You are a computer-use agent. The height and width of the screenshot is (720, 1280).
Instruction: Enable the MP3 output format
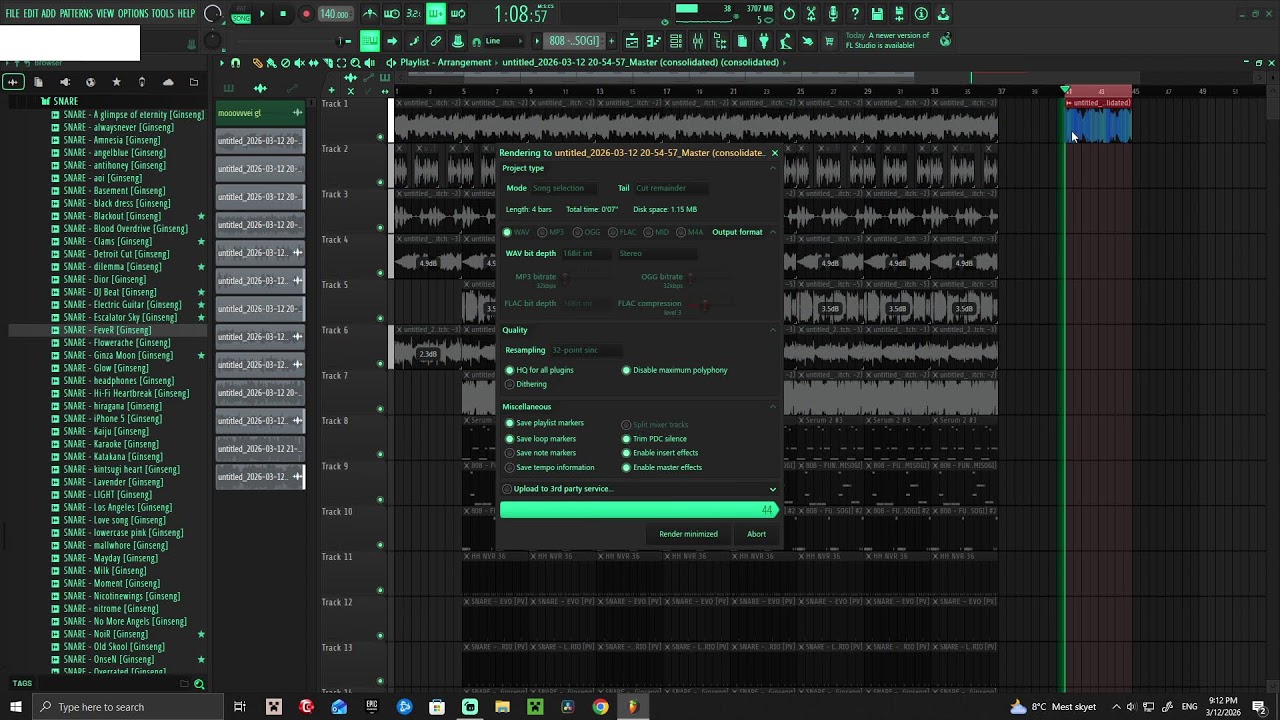coord(552,232)
